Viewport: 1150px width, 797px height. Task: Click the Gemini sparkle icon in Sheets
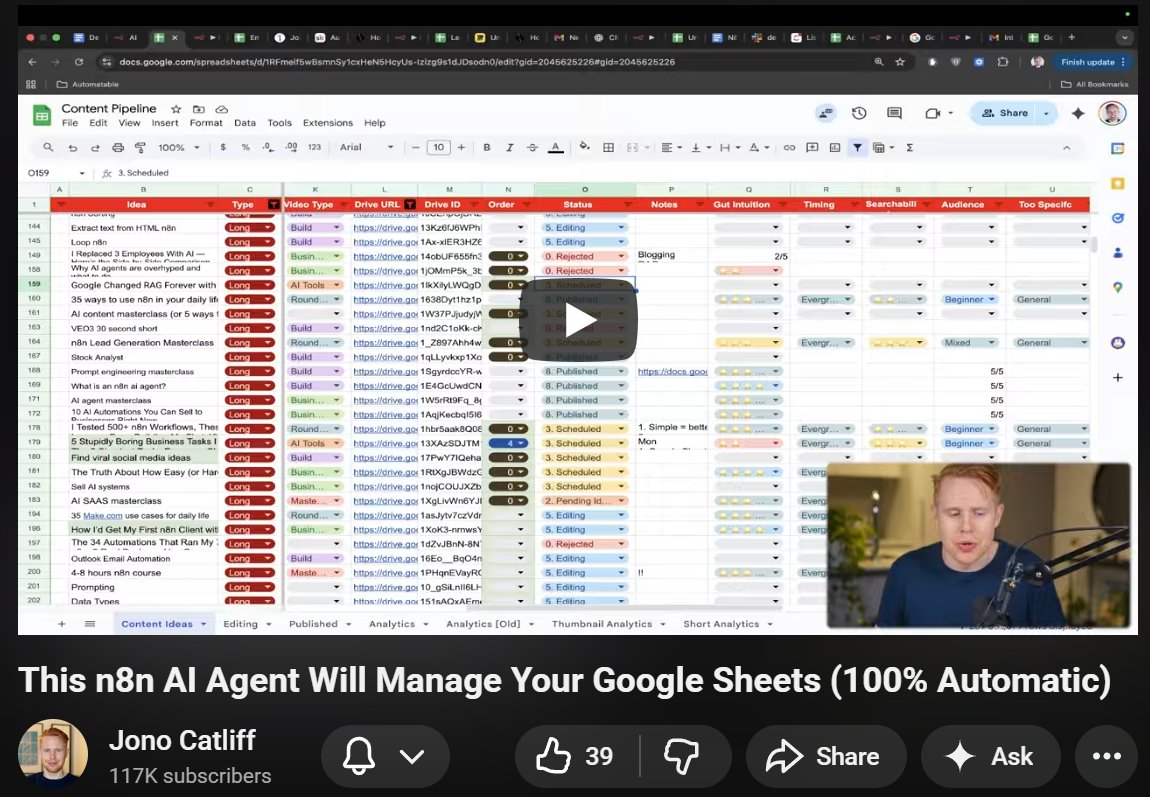point(1078,113)
